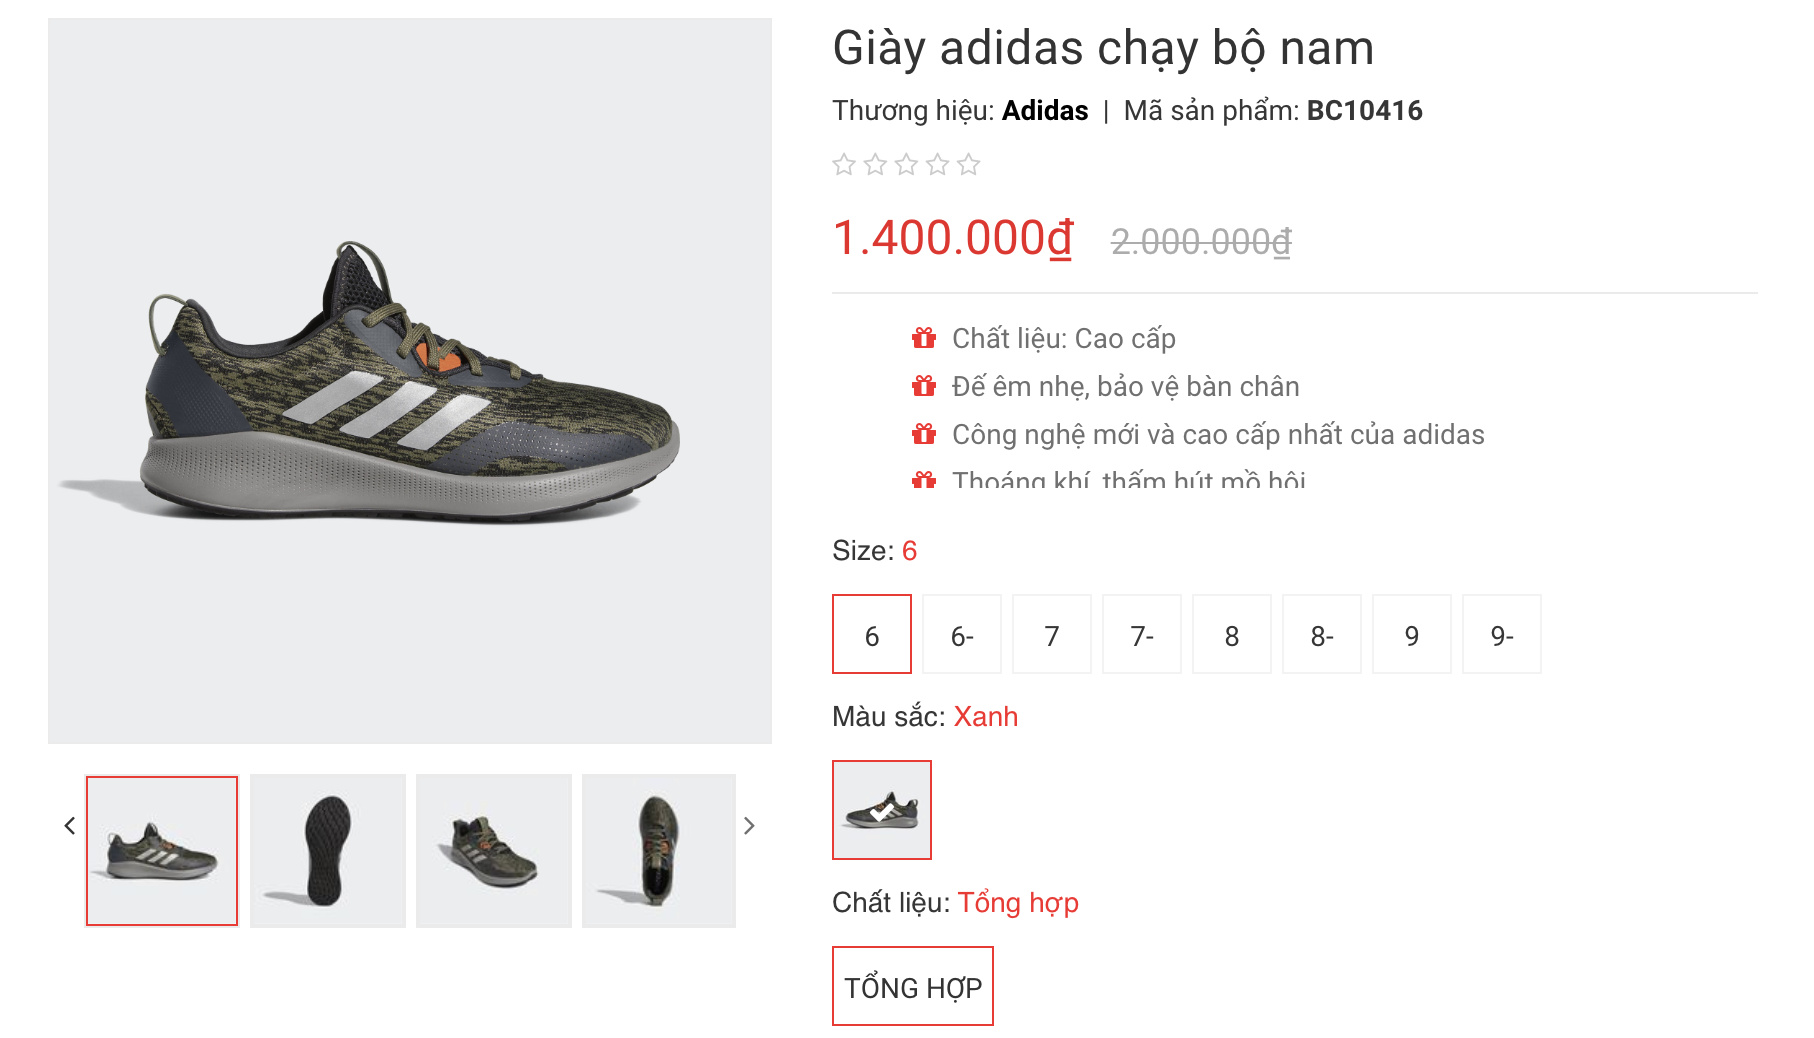Select size 6 option
The image size is (1814, 1038).
872,635
